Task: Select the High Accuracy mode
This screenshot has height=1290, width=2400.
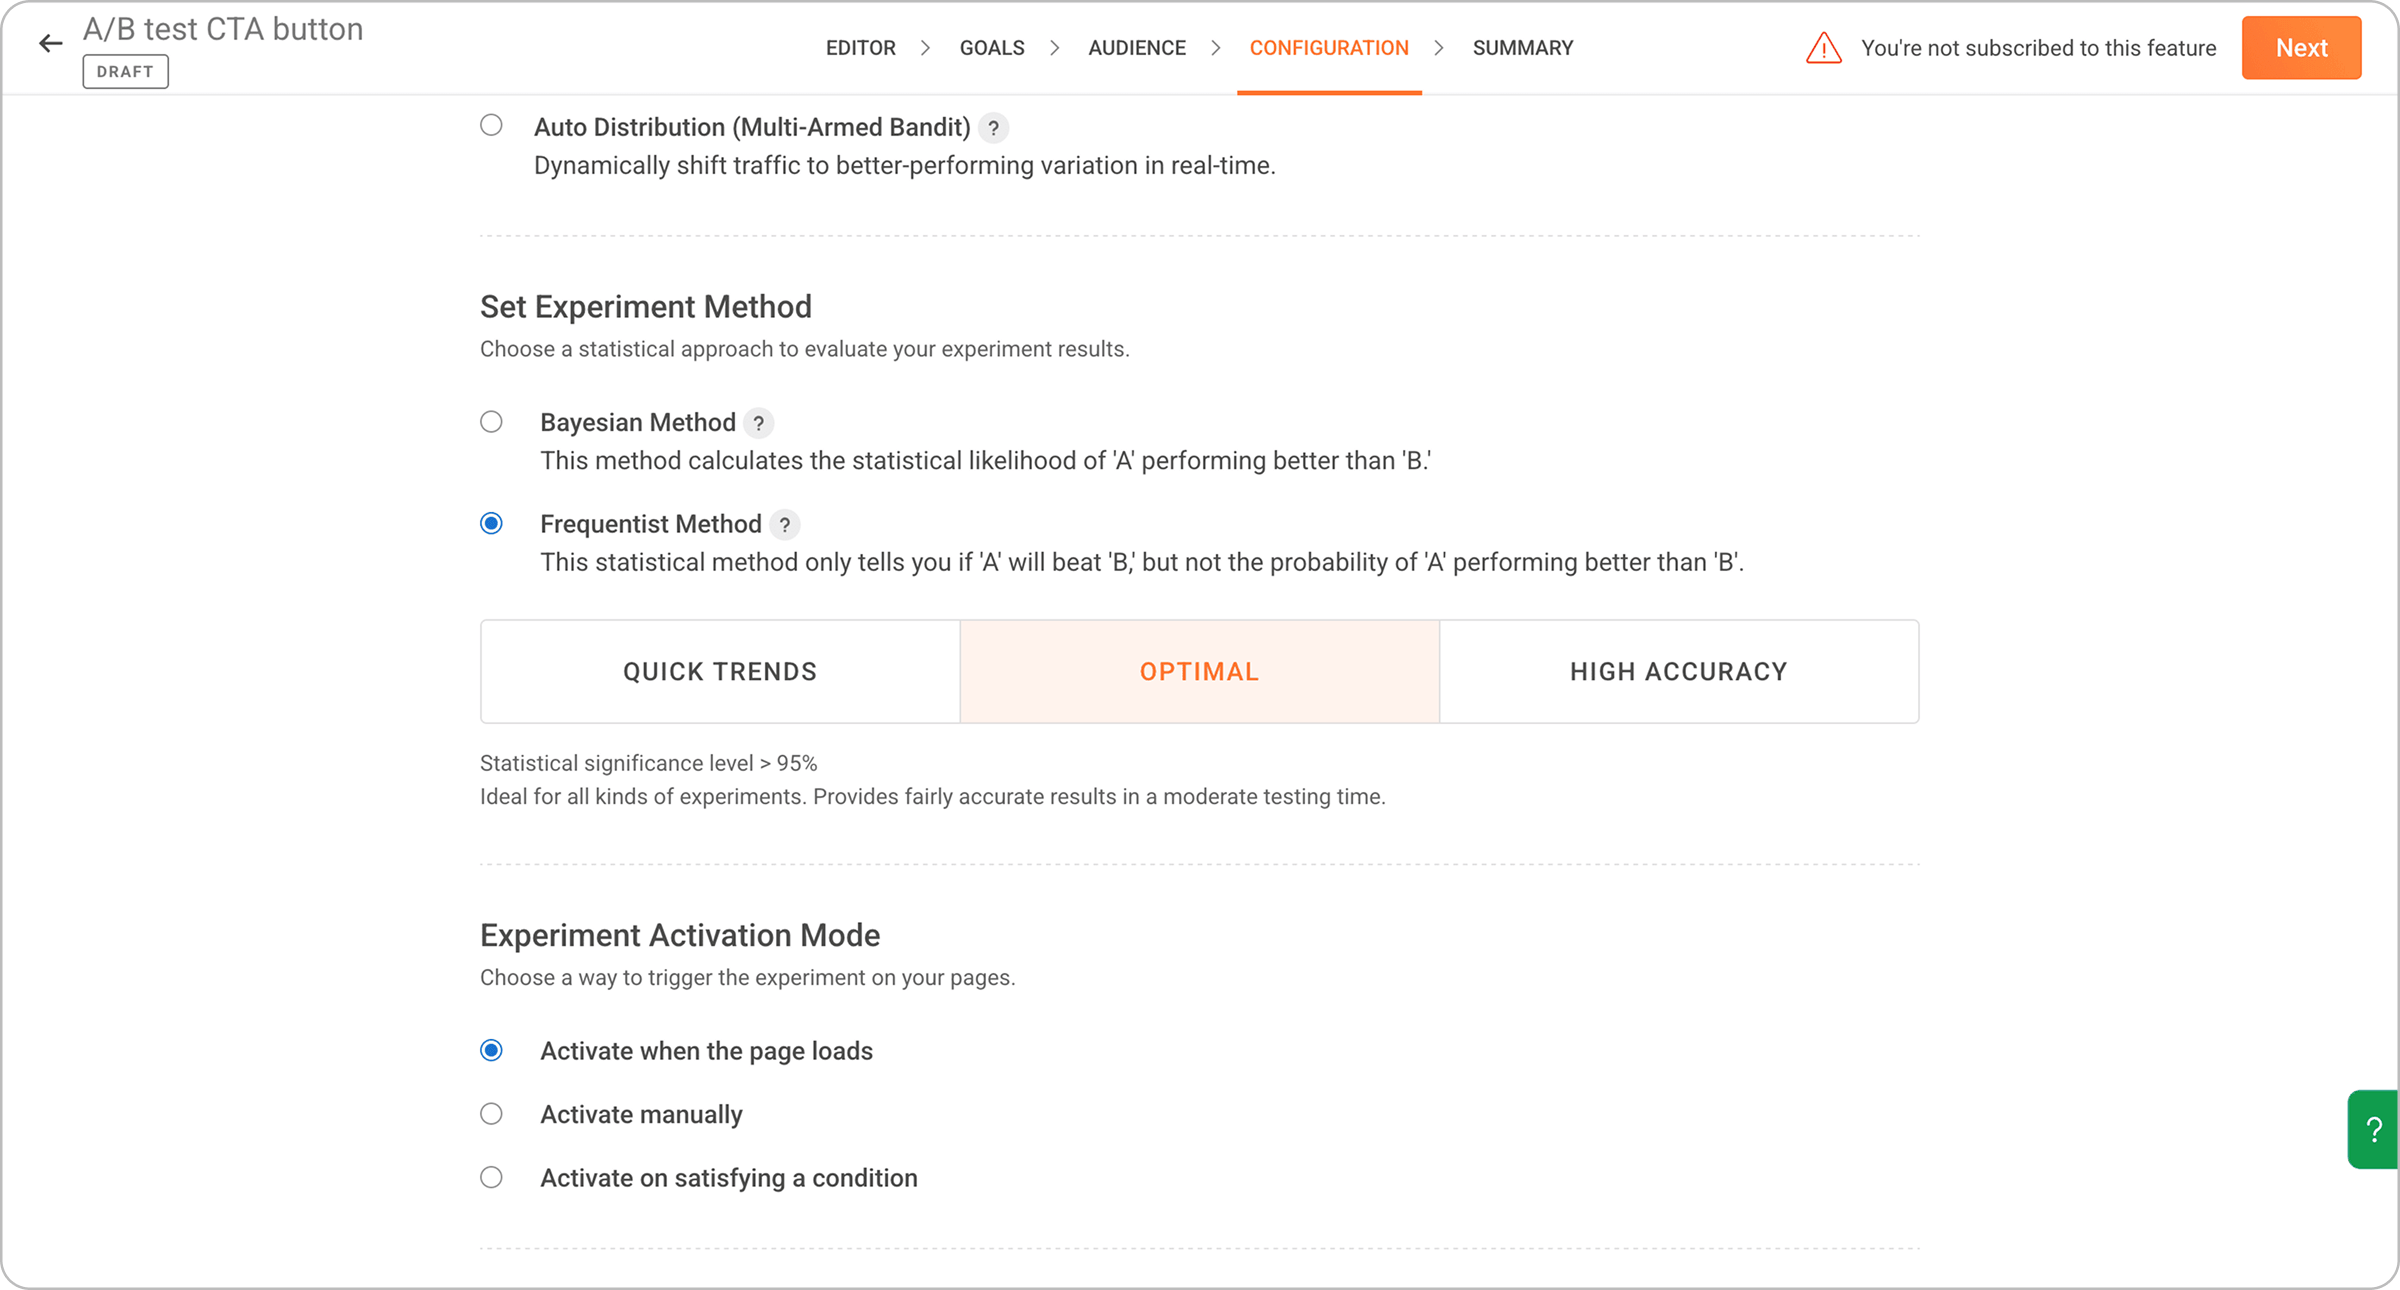Action: coord(1679,672)
